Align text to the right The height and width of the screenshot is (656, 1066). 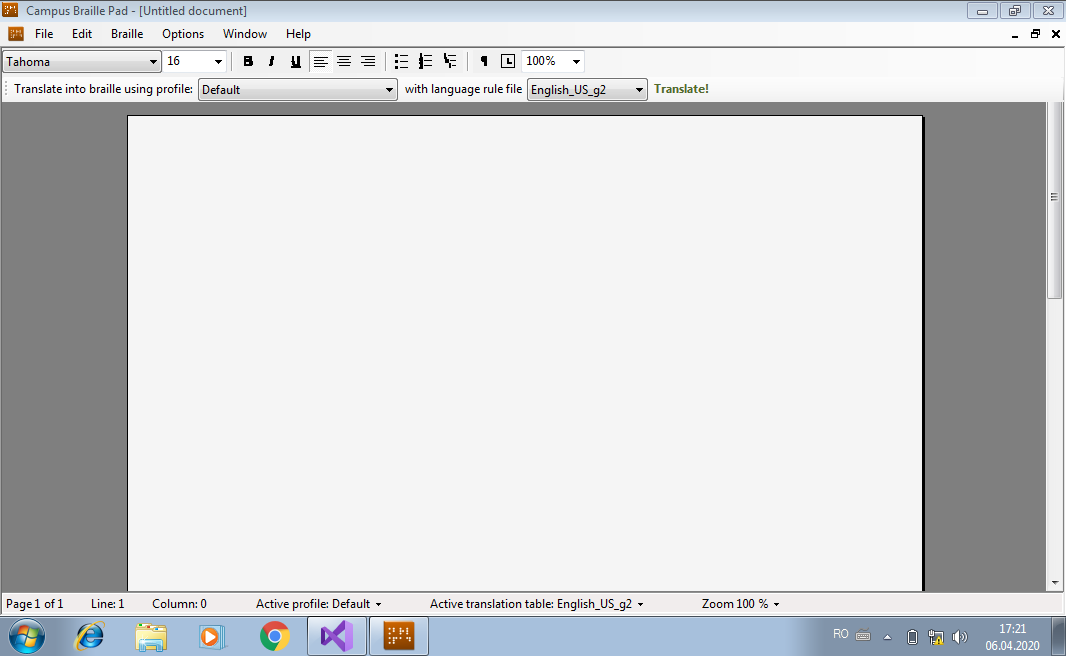368,62
